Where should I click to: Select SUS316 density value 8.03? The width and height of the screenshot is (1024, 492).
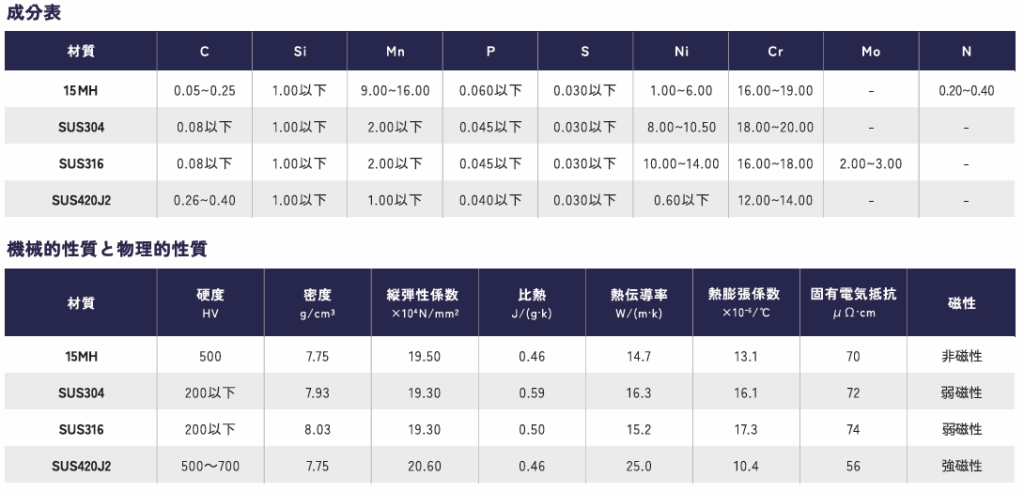click(317, 430)
